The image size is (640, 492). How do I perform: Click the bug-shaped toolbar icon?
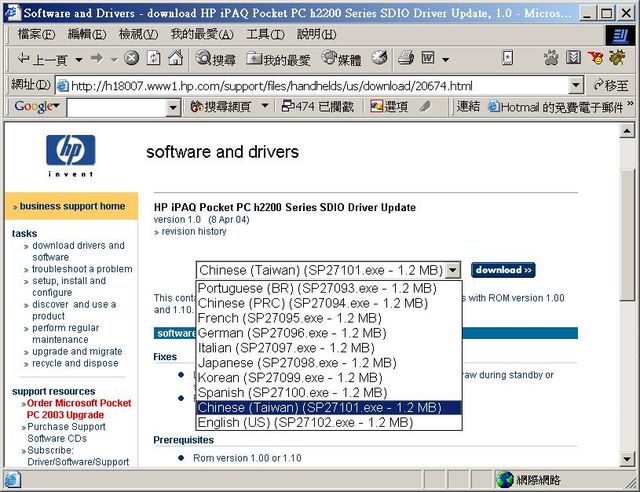tap(617, 58)
